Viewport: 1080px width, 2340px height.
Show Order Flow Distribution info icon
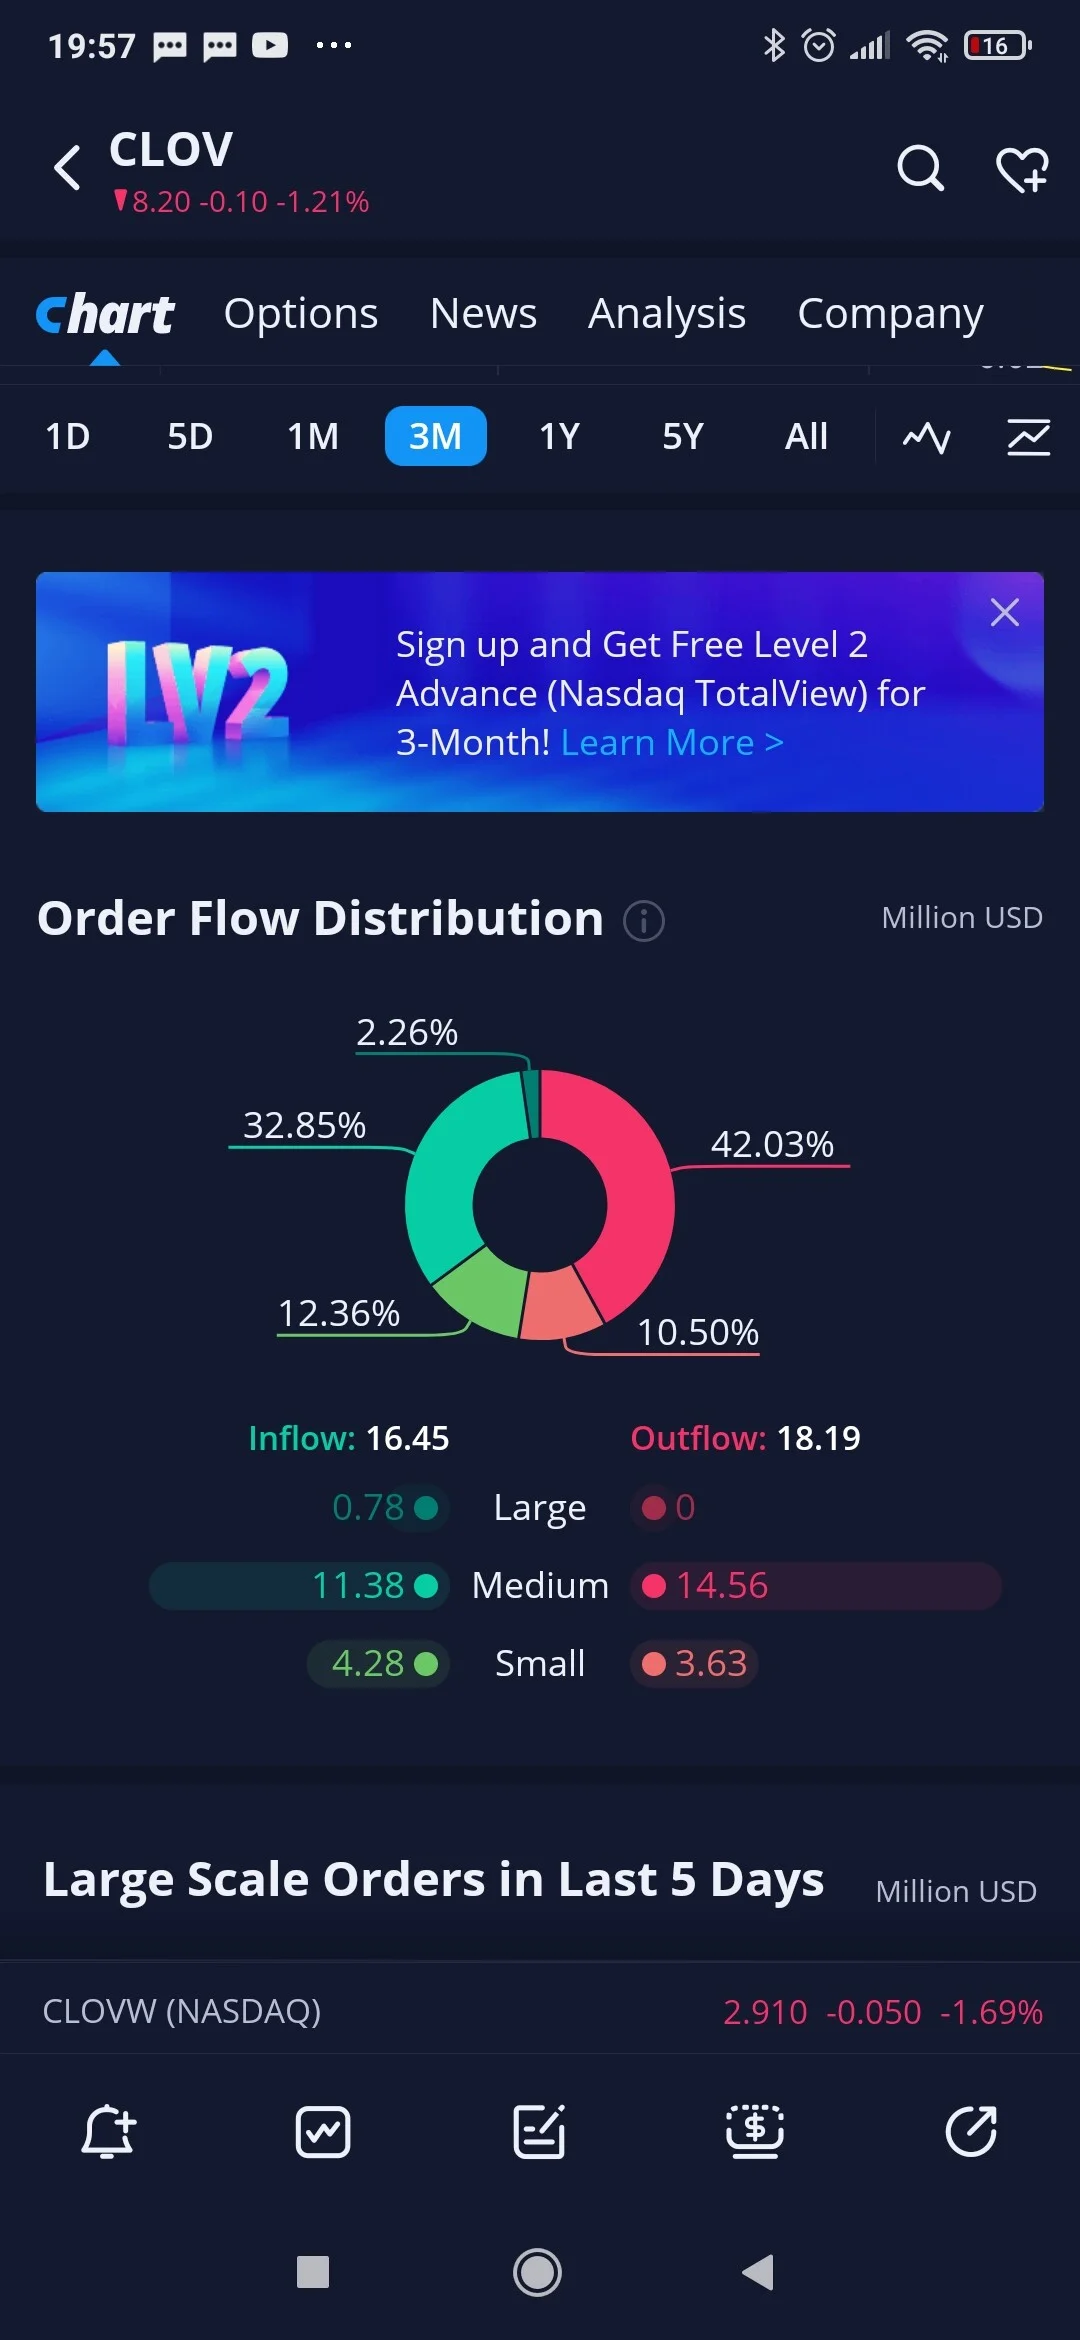coord(644,920)
